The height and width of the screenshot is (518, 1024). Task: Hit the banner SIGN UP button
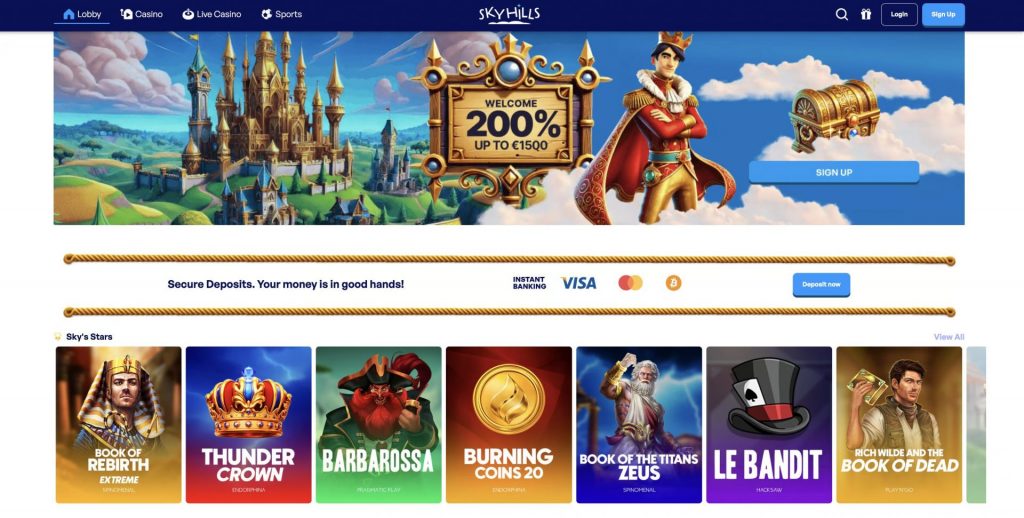(x=834, y=172)
